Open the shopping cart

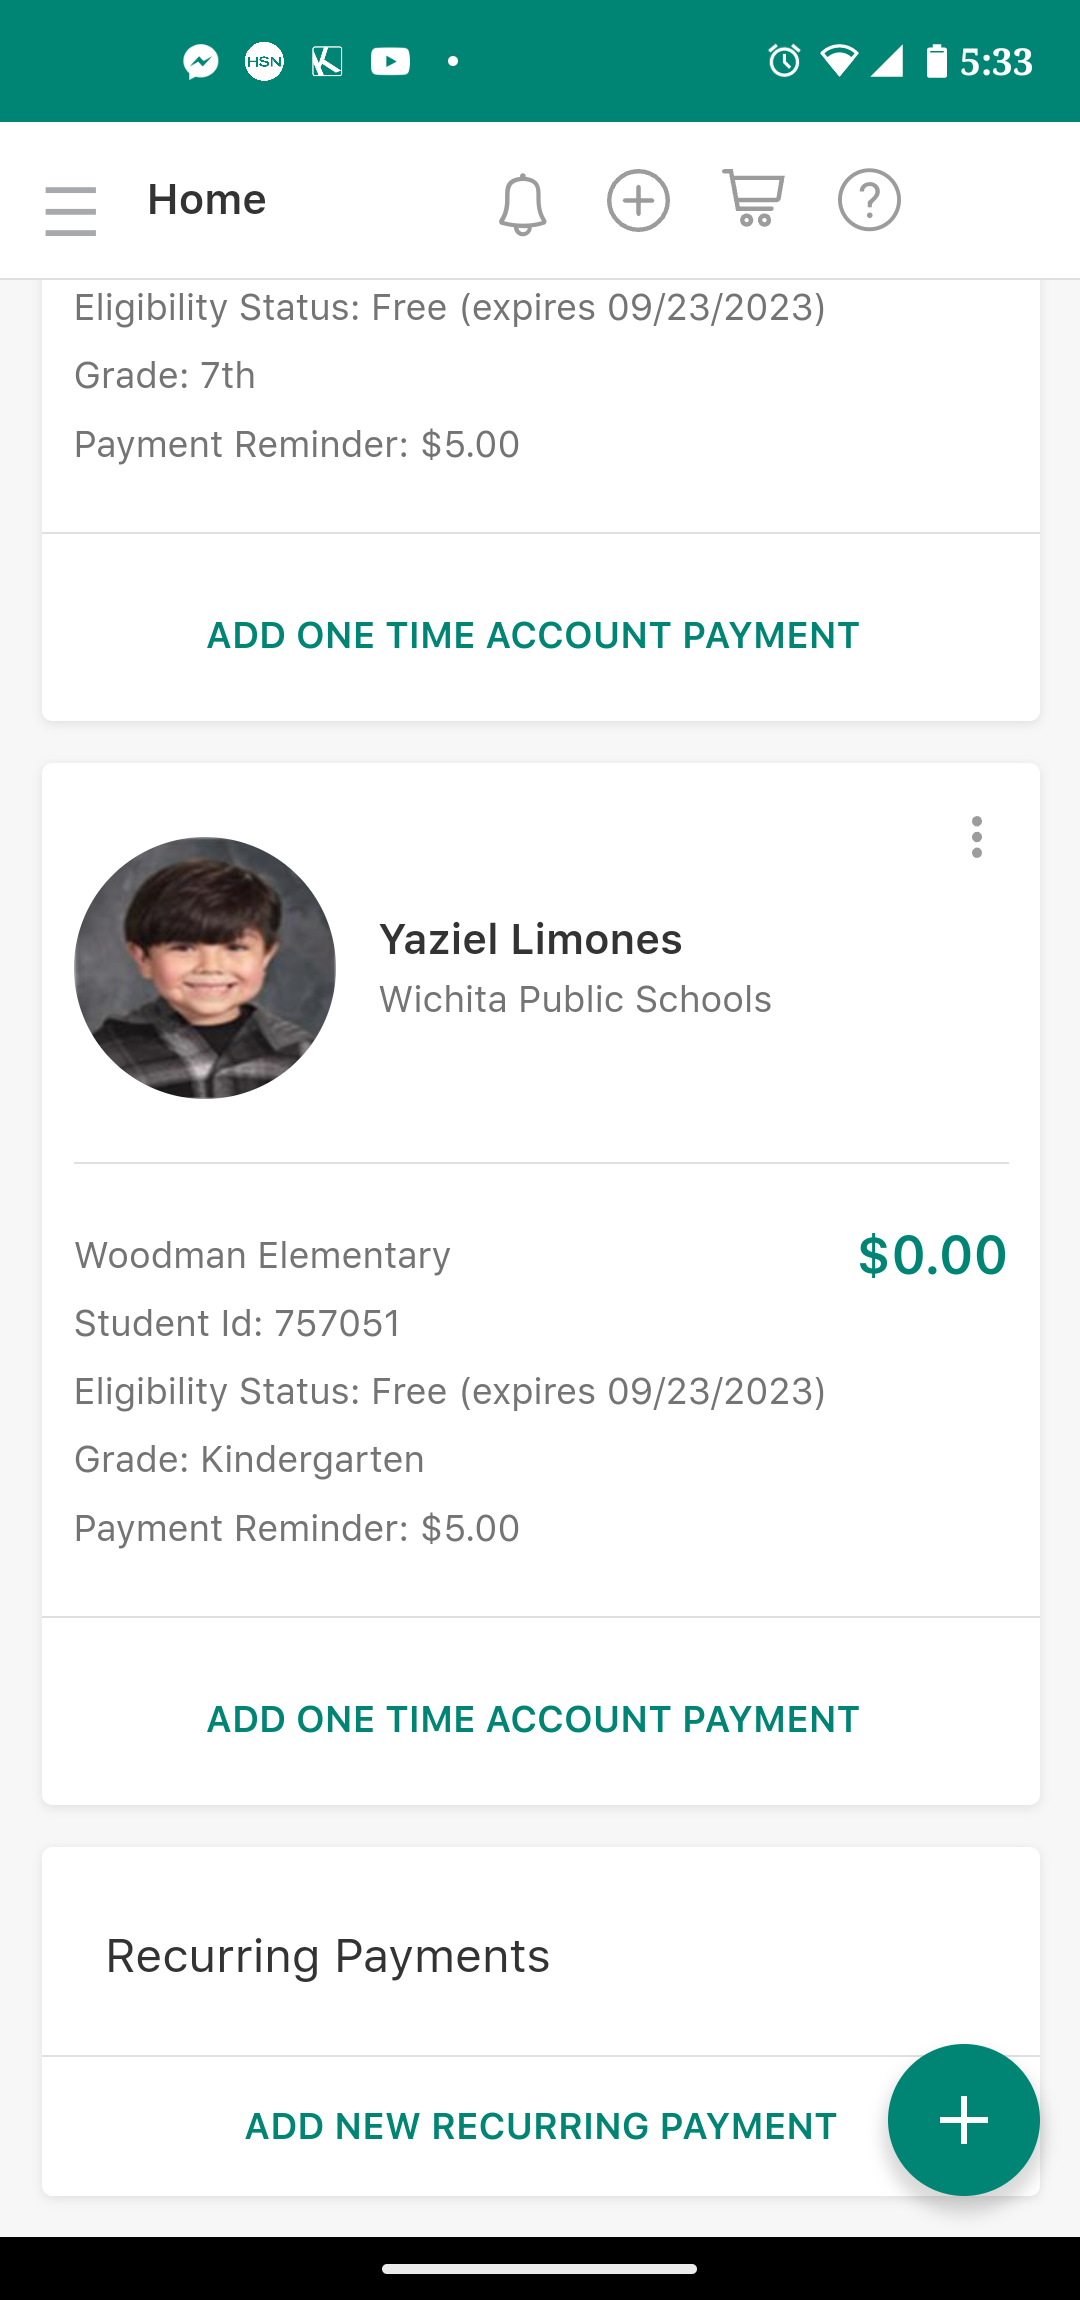(x=753, y=198)
